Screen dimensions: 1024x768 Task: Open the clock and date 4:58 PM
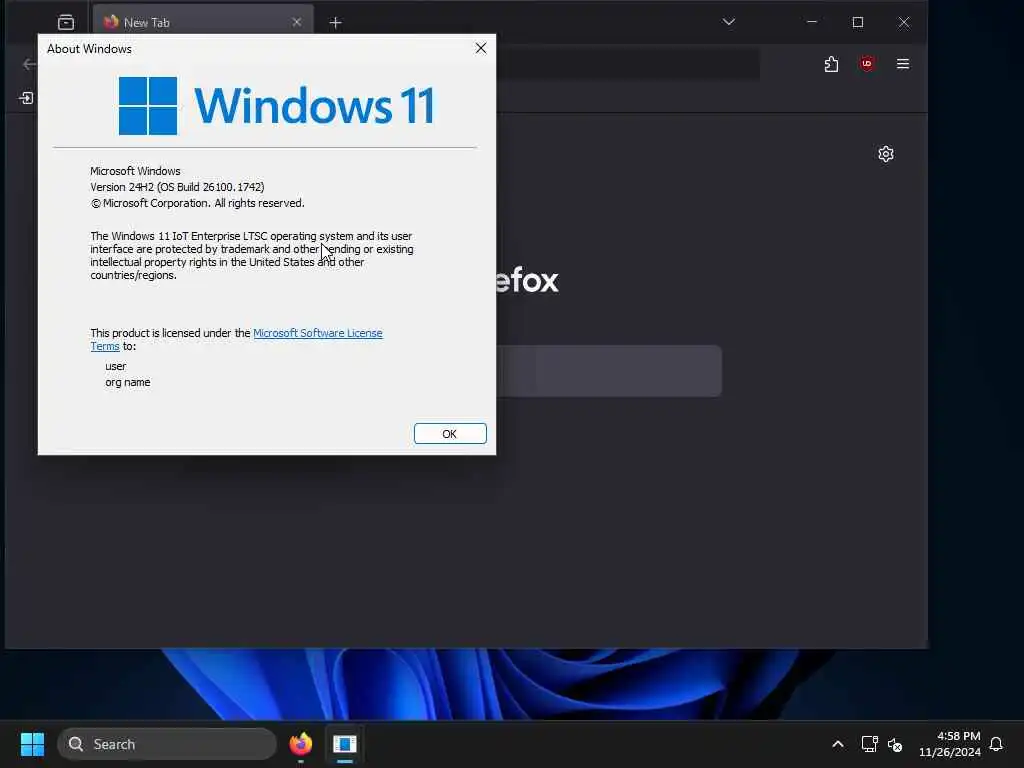tap(950, 744)
